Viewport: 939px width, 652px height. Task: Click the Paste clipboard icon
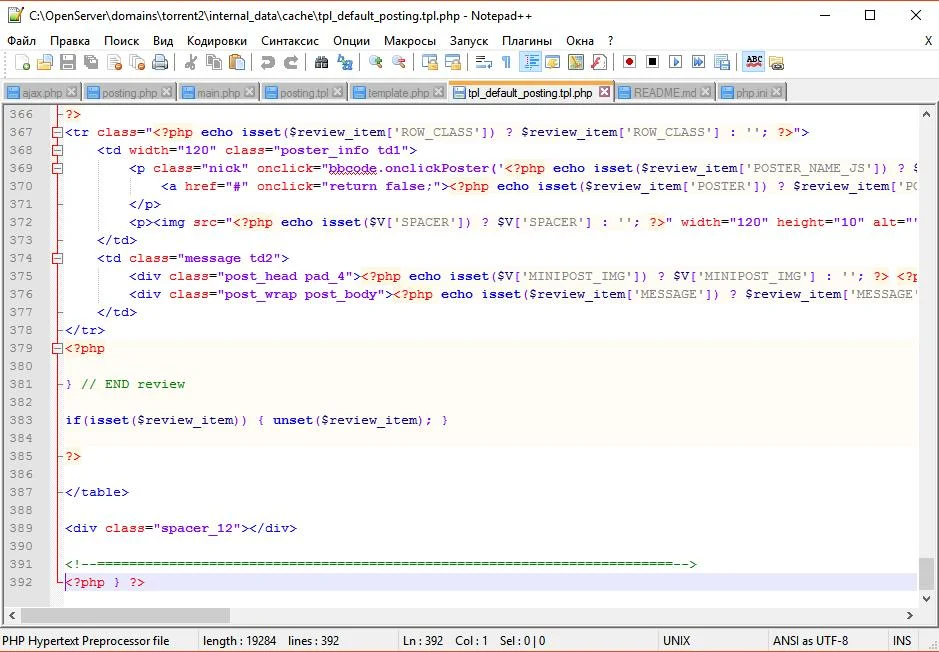coord(237,62)
